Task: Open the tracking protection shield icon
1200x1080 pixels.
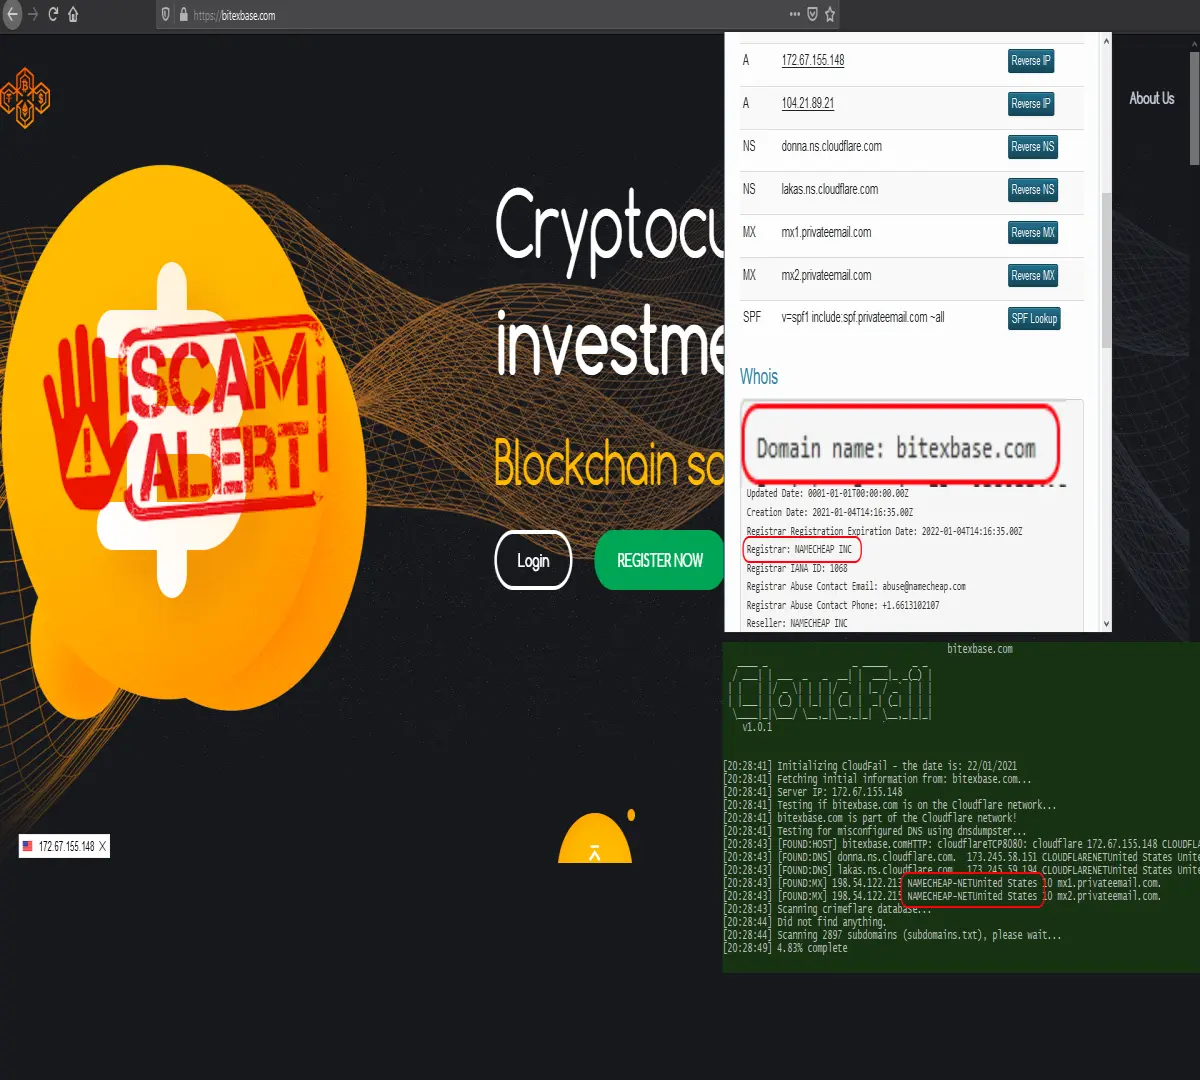Action: [x=166, y=15]
